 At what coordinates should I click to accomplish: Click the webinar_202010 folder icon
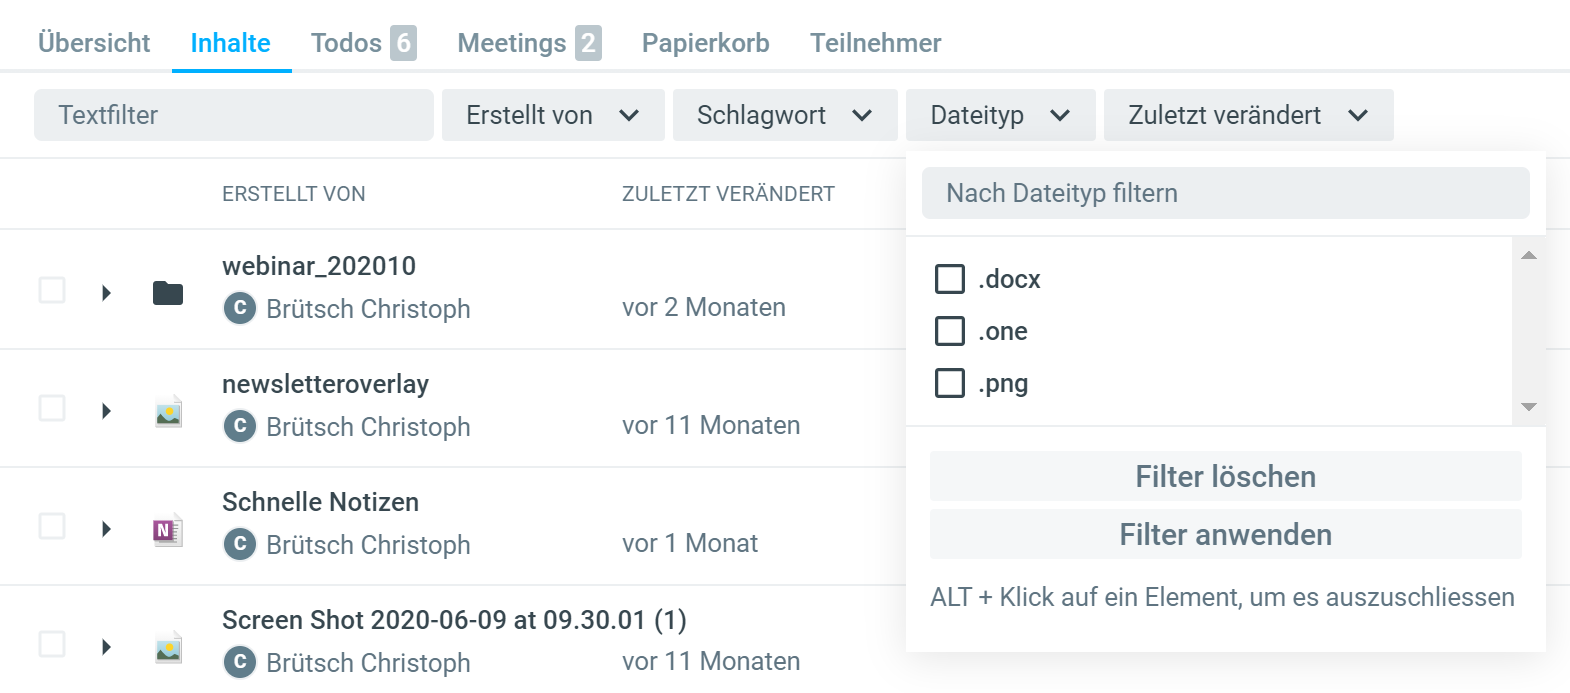click(x=168, y=293)
